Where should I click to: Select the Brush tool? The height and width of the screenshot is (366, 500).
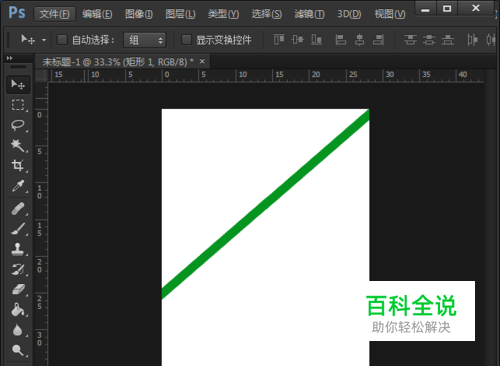18,229
